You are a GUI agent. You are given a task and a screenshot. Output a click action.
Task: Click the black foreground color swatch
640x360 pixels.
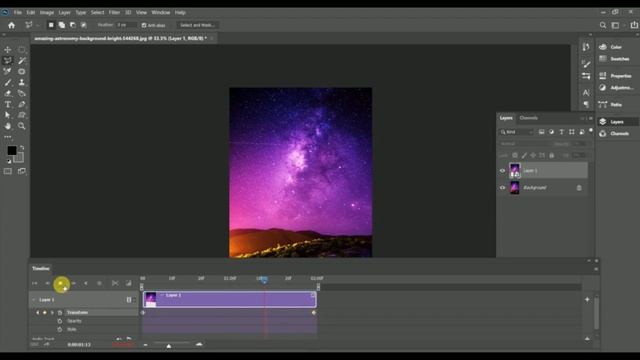coord(12,151)
